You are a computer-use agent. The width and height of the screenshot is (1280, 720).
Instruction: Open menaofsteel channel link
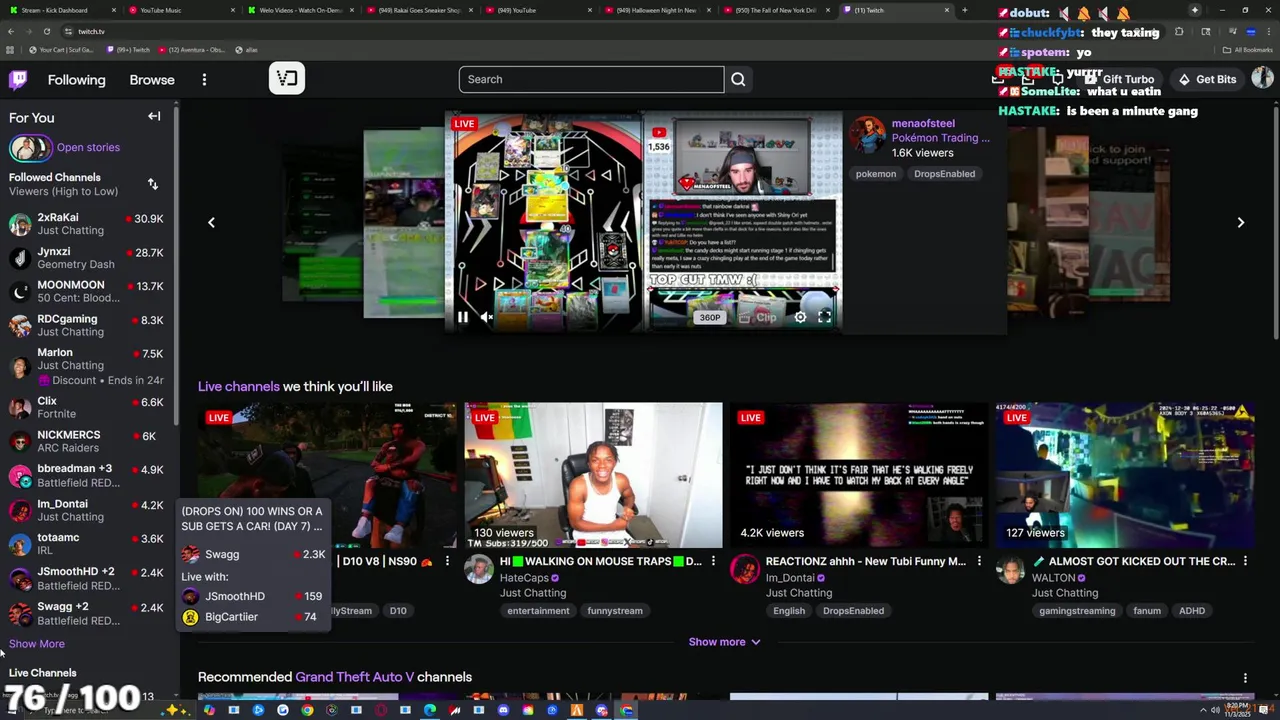[x=923, y=123]
